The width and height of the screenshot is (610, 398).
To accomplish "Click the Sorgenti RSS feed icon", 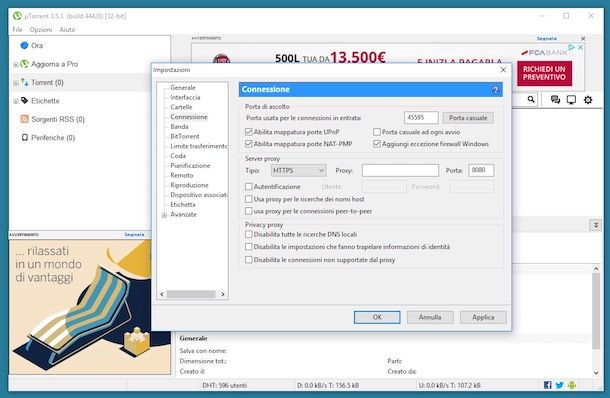I will (25, 119).
